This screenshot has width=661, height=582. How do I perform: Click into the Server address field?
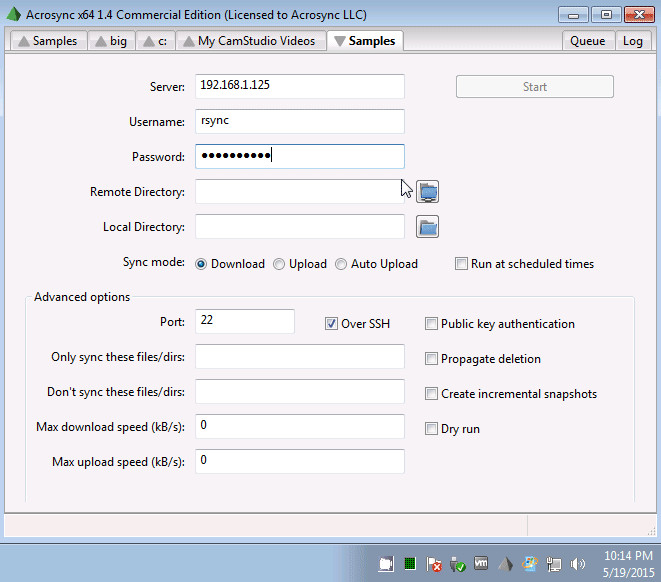coord(300,86)
